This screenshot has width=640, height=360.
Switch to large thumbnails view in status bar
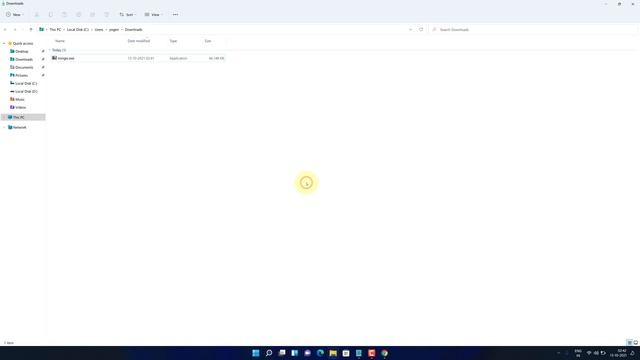pyautogui.click(x=636, y=343)
